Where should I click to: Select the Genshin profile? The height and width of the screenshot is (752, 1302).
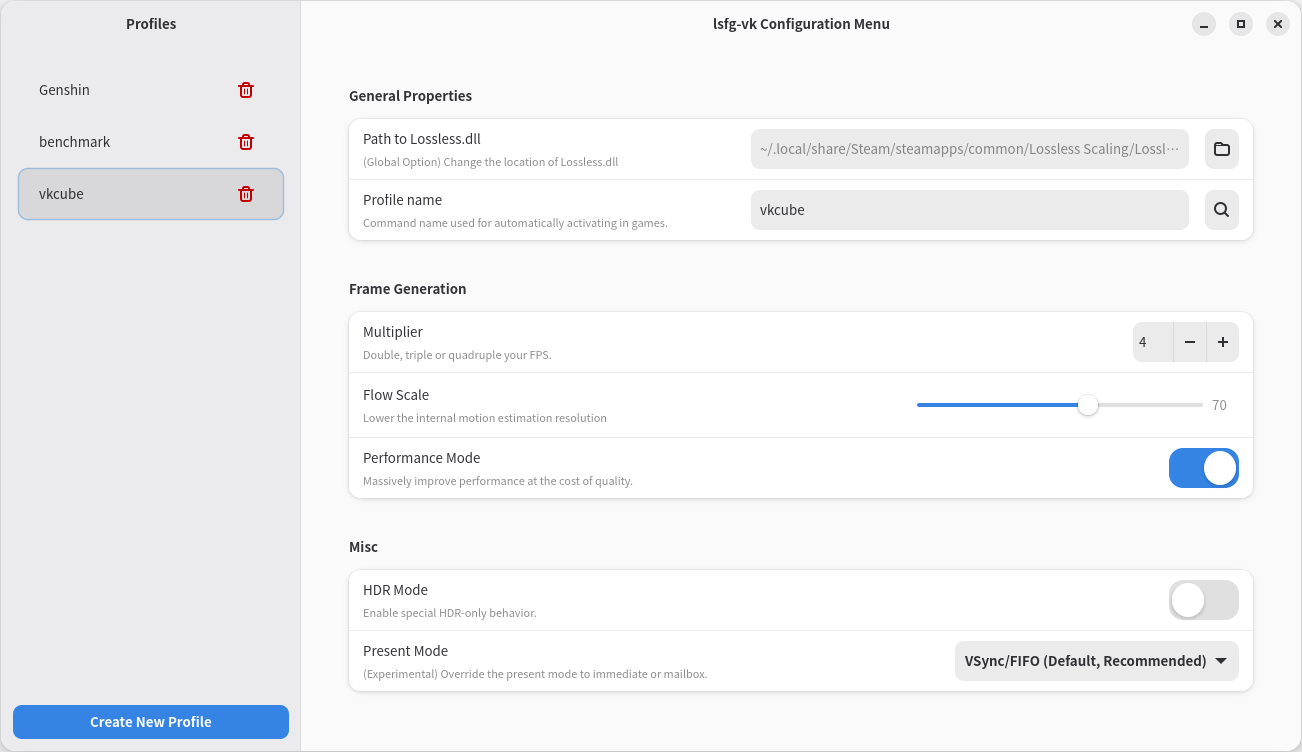click(120, 90)
